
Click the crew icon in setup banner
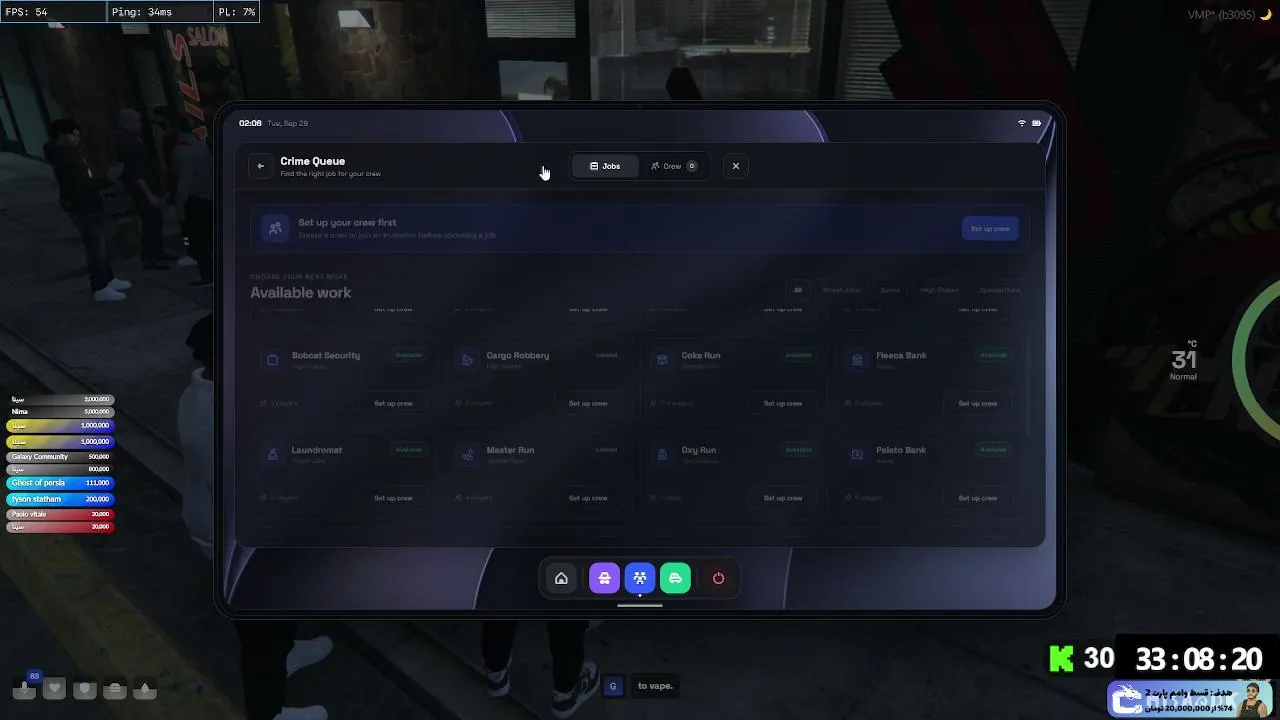(x=275, y=228)
